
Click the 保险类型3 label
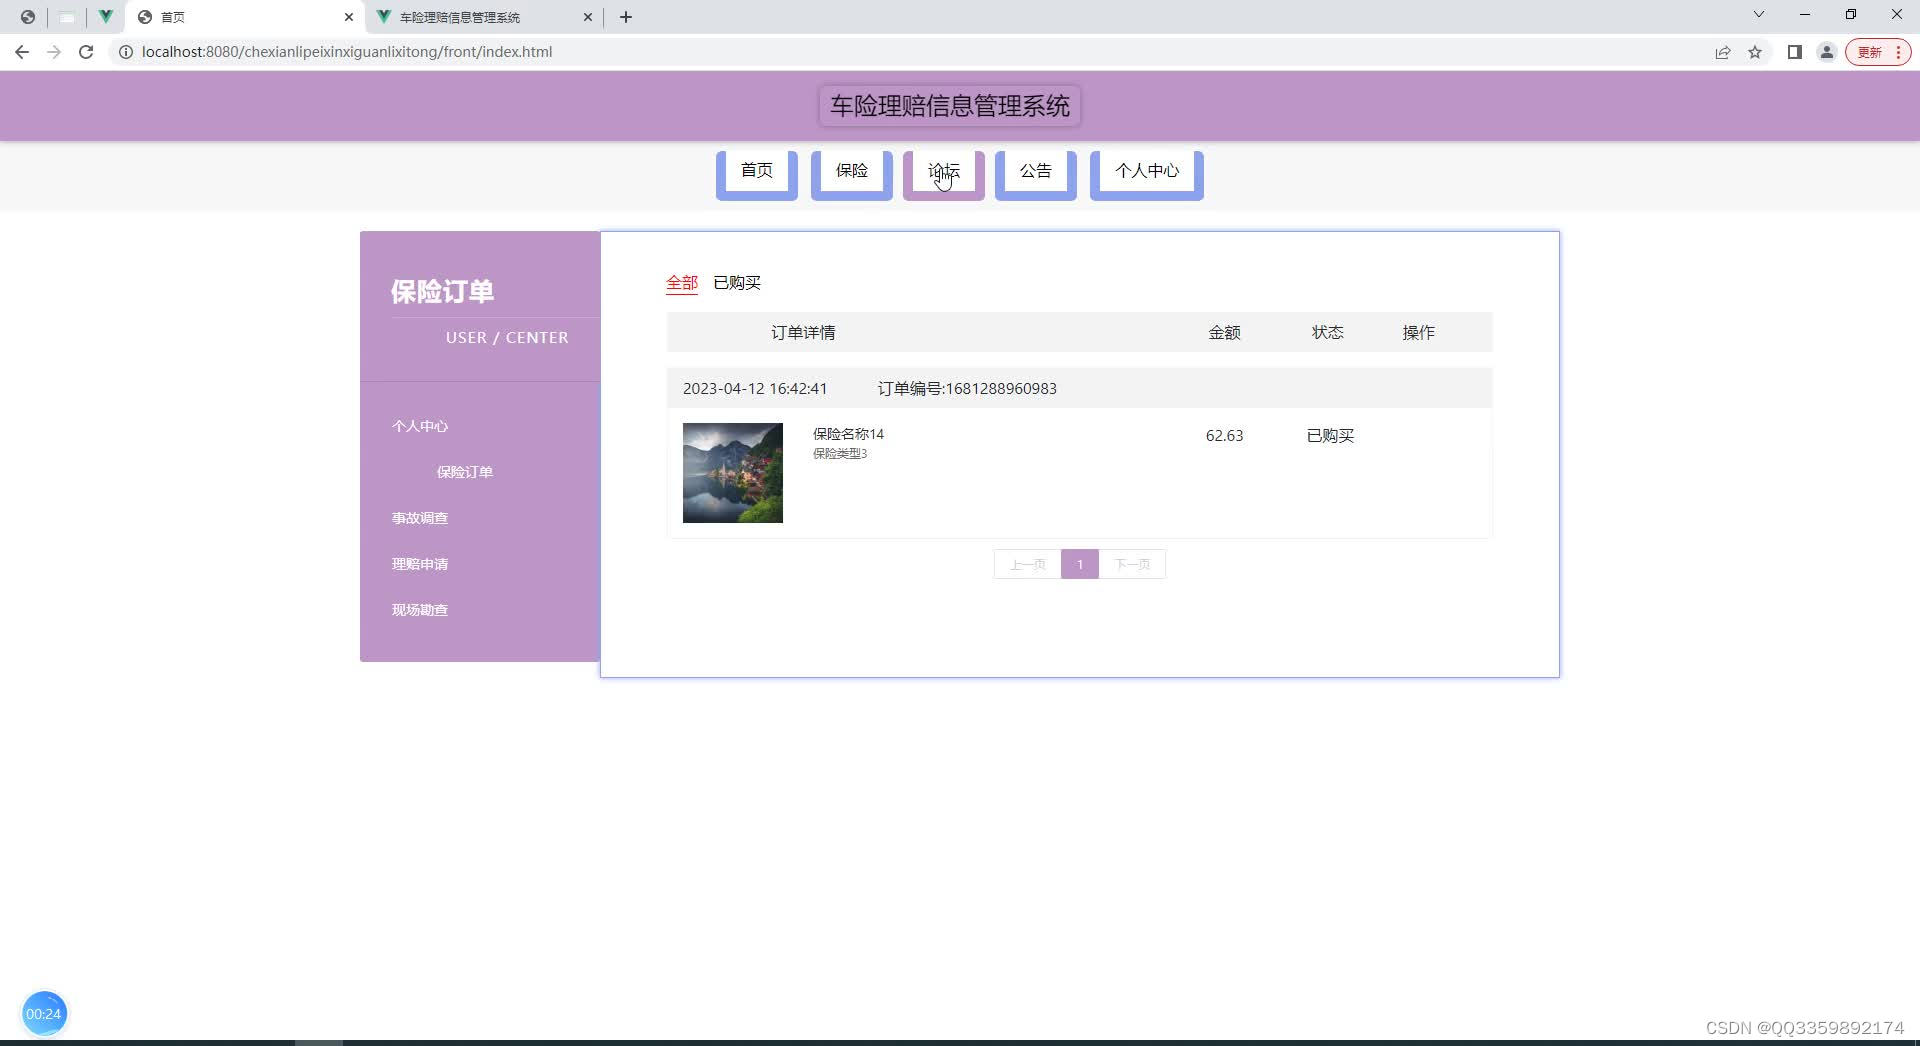[x=840, y=454]
